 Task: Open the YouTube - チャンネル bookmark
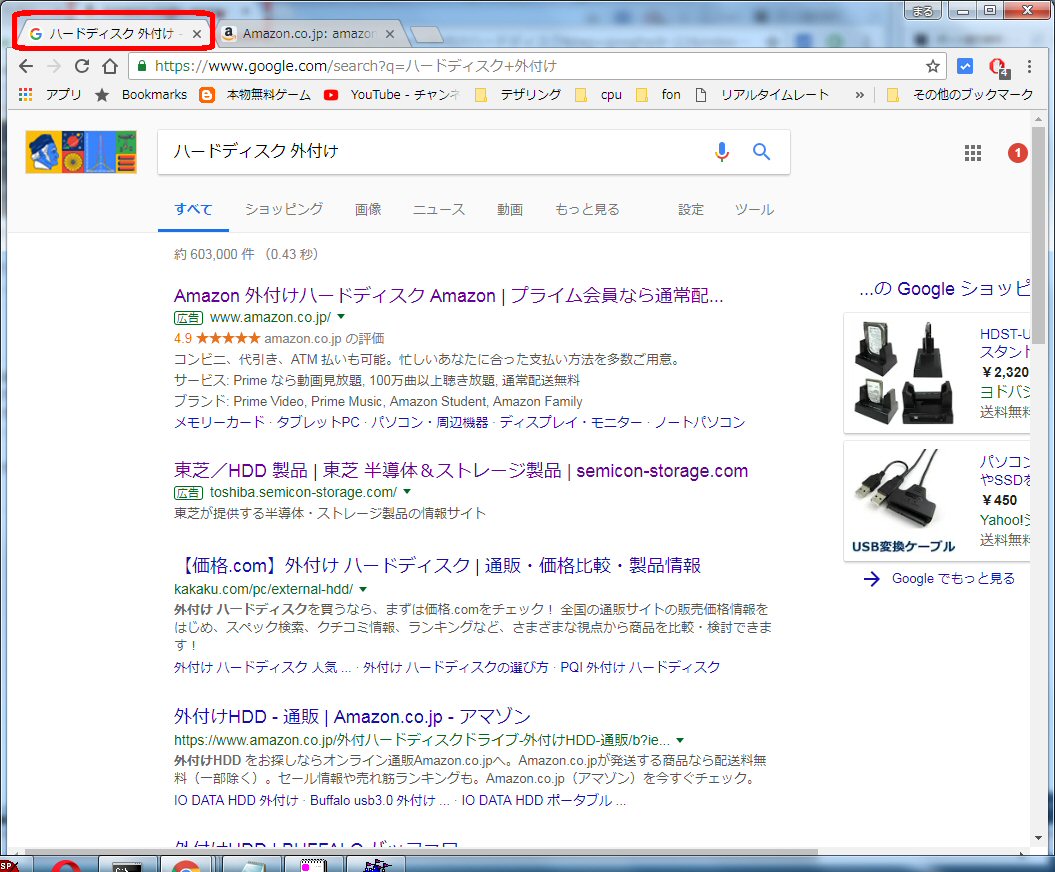(392, 94)
